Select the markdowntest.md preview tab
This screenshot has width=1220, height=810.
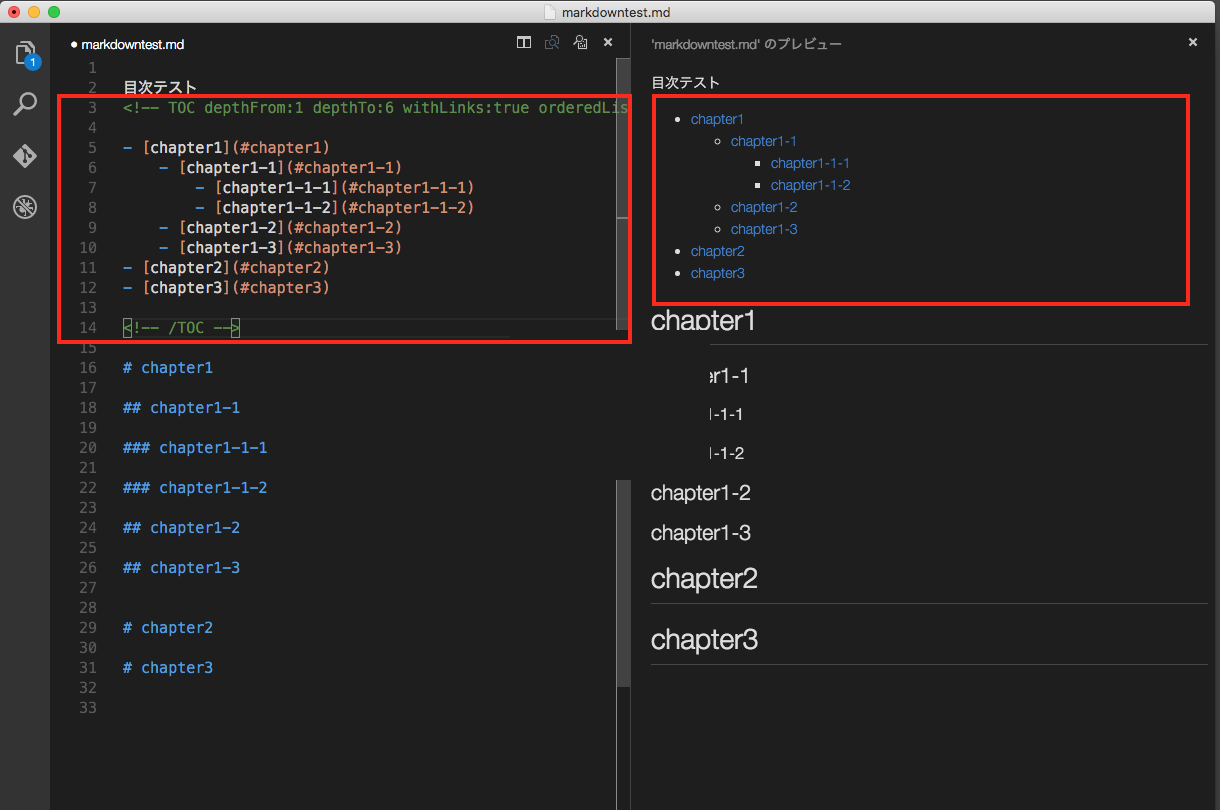(745, 44)
